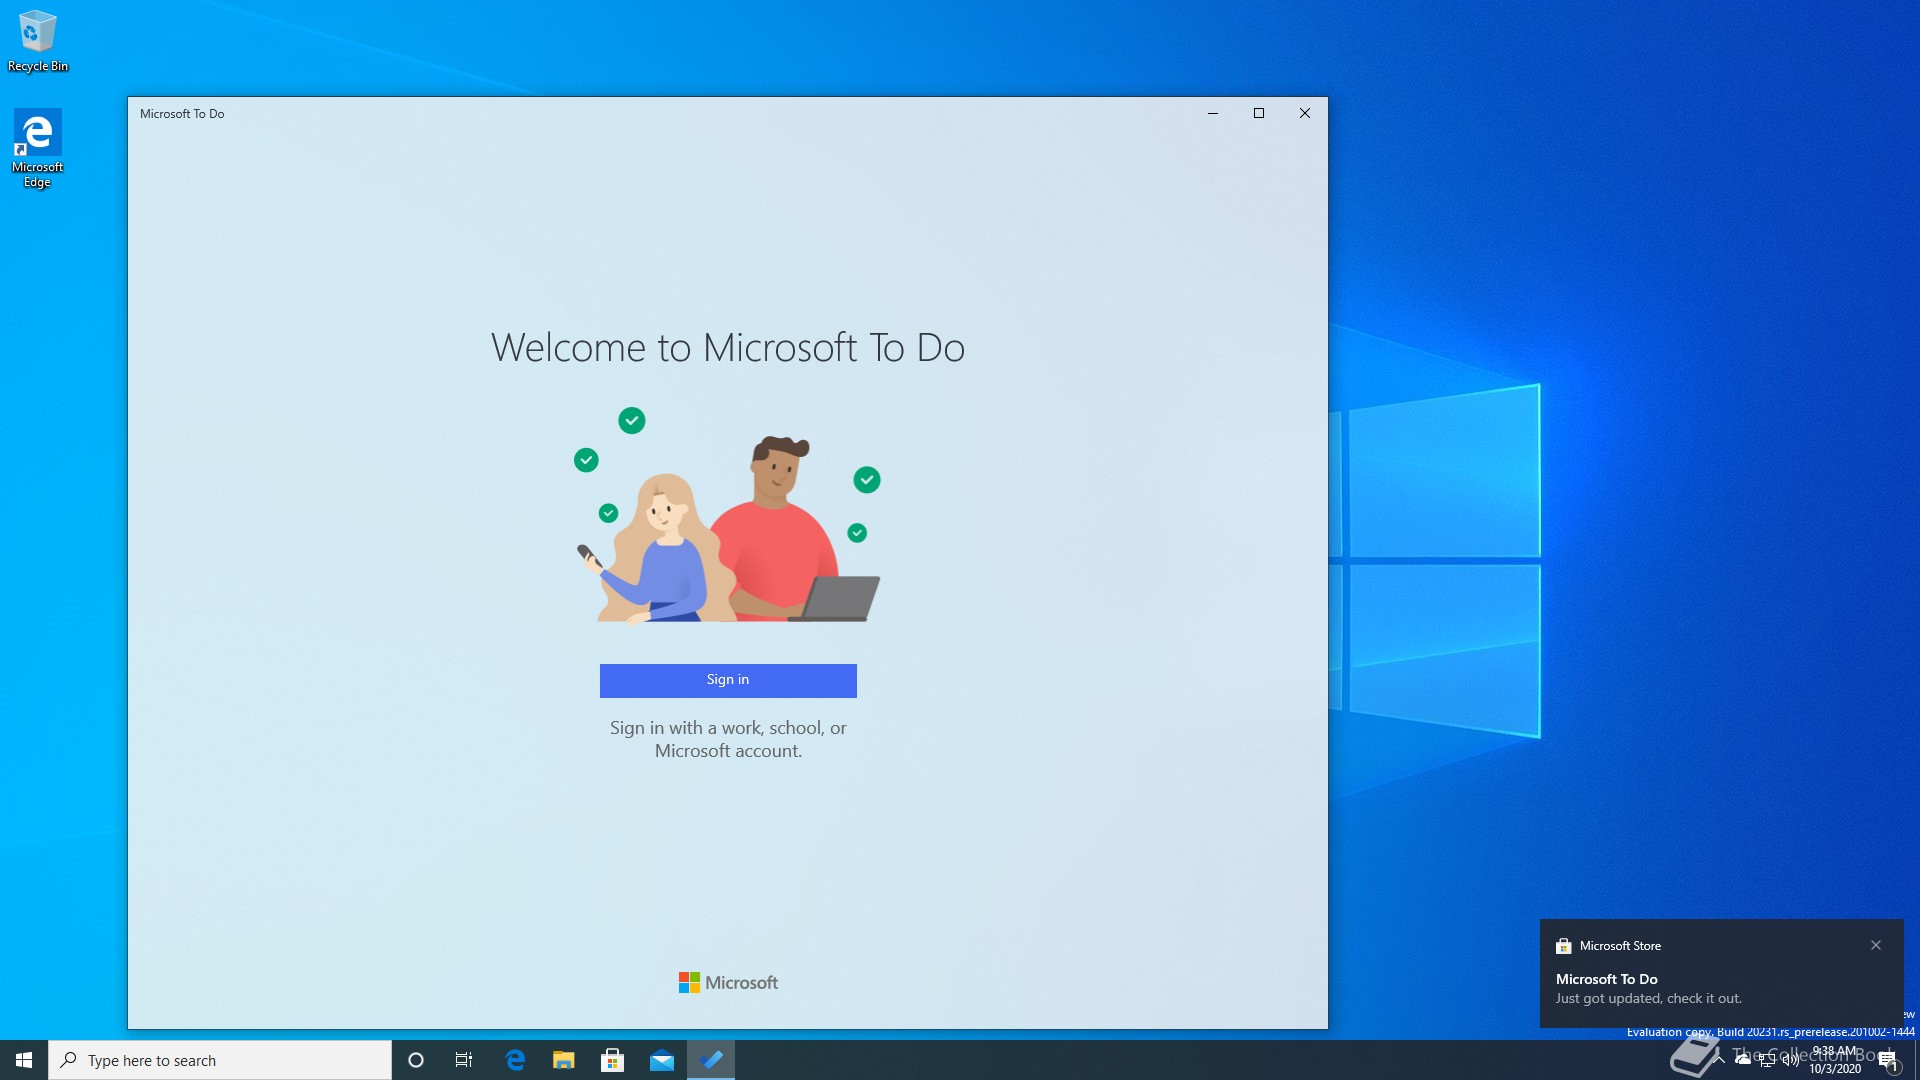
Task: Open Microsoft To Do in the taskbar
Action: [711, 1060]
